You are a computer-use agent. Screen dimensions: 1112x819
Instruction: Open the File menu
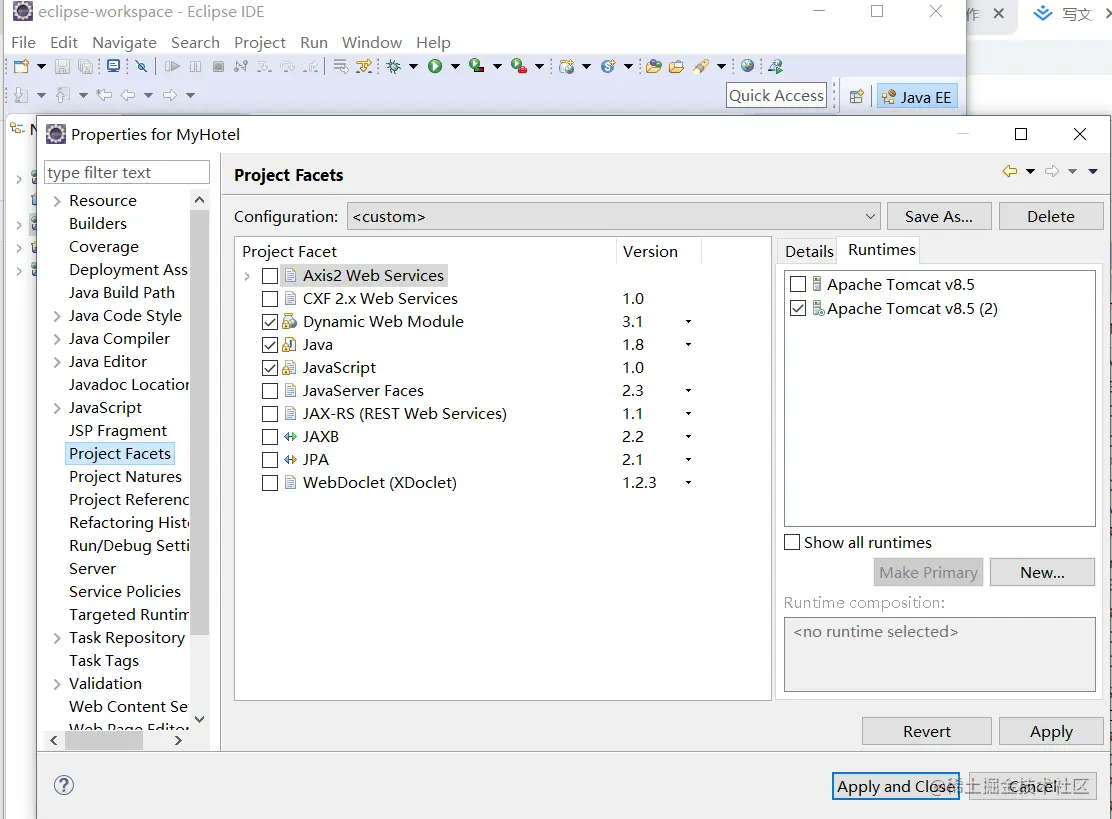point(23,43)
